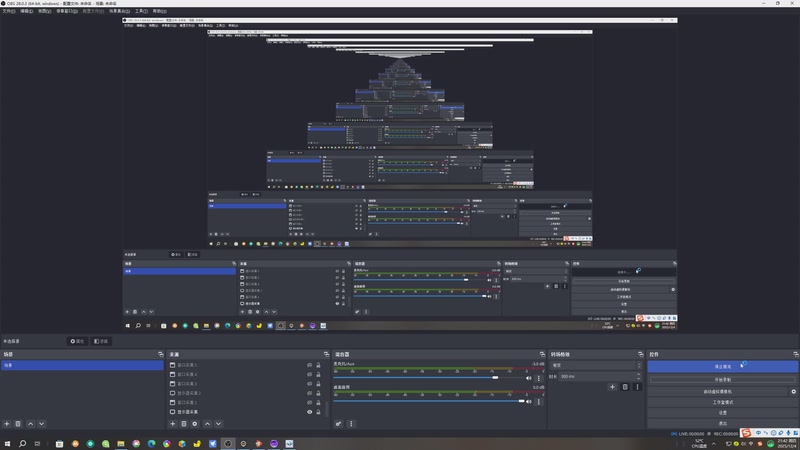The image size is (800, 450).
Task: Float the Audio Mixer dock panel
Action: (542, 354)
